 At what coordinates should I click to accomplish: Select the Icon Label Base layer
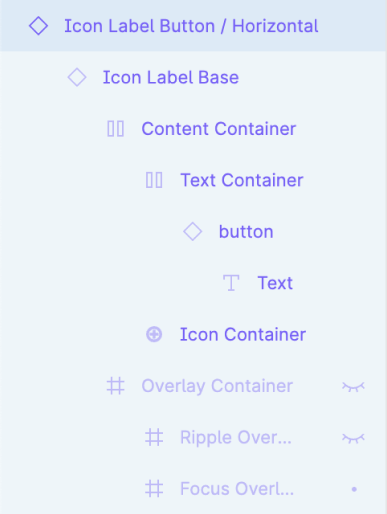[171, 77]
